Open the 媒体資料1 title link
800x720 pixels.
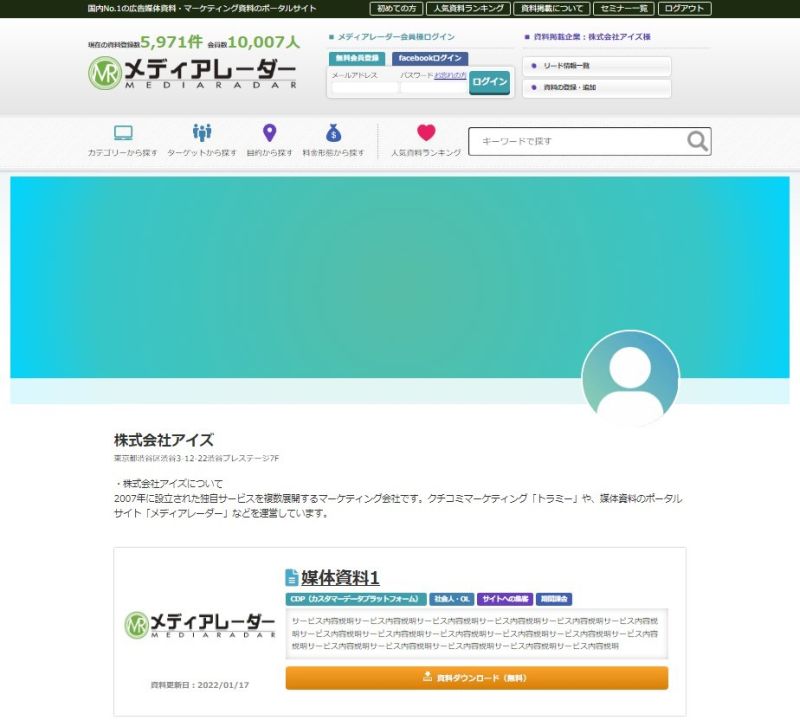point(340,578)
